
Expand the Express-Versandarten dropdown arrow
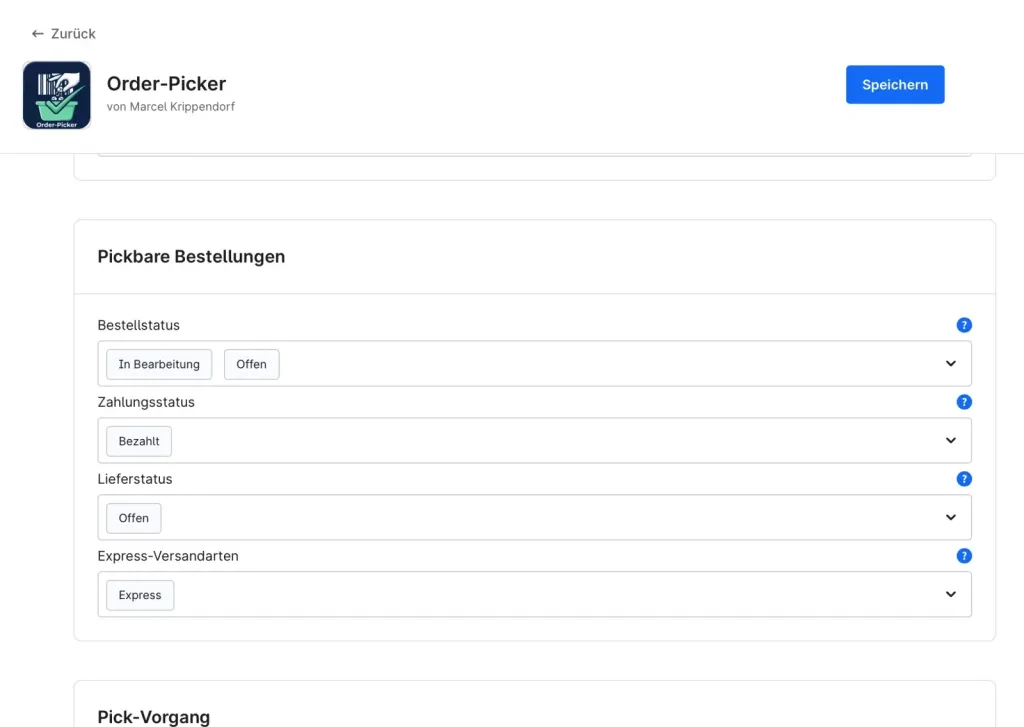tap(951, 594)
